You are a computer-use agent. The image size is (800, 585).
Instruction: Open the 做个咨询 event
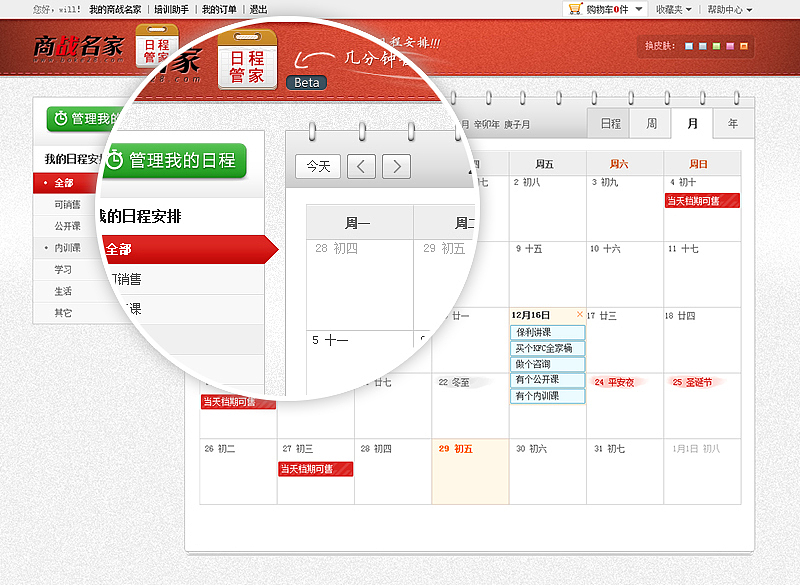click(x=547, y=364)
